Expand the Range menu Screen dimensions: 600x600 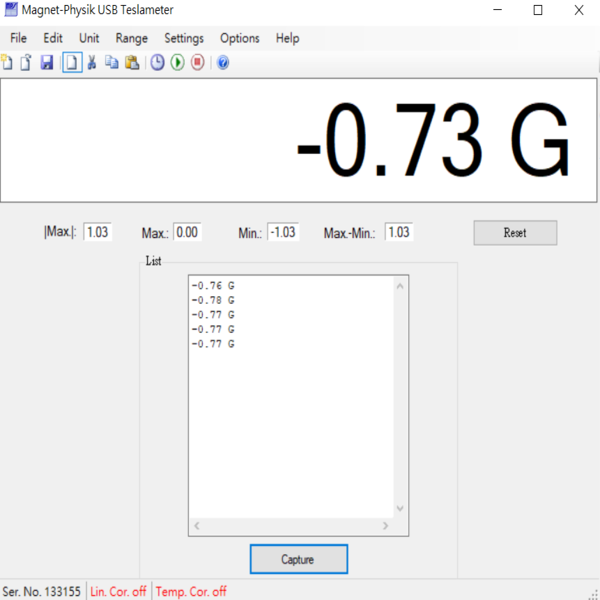point(131,38)
